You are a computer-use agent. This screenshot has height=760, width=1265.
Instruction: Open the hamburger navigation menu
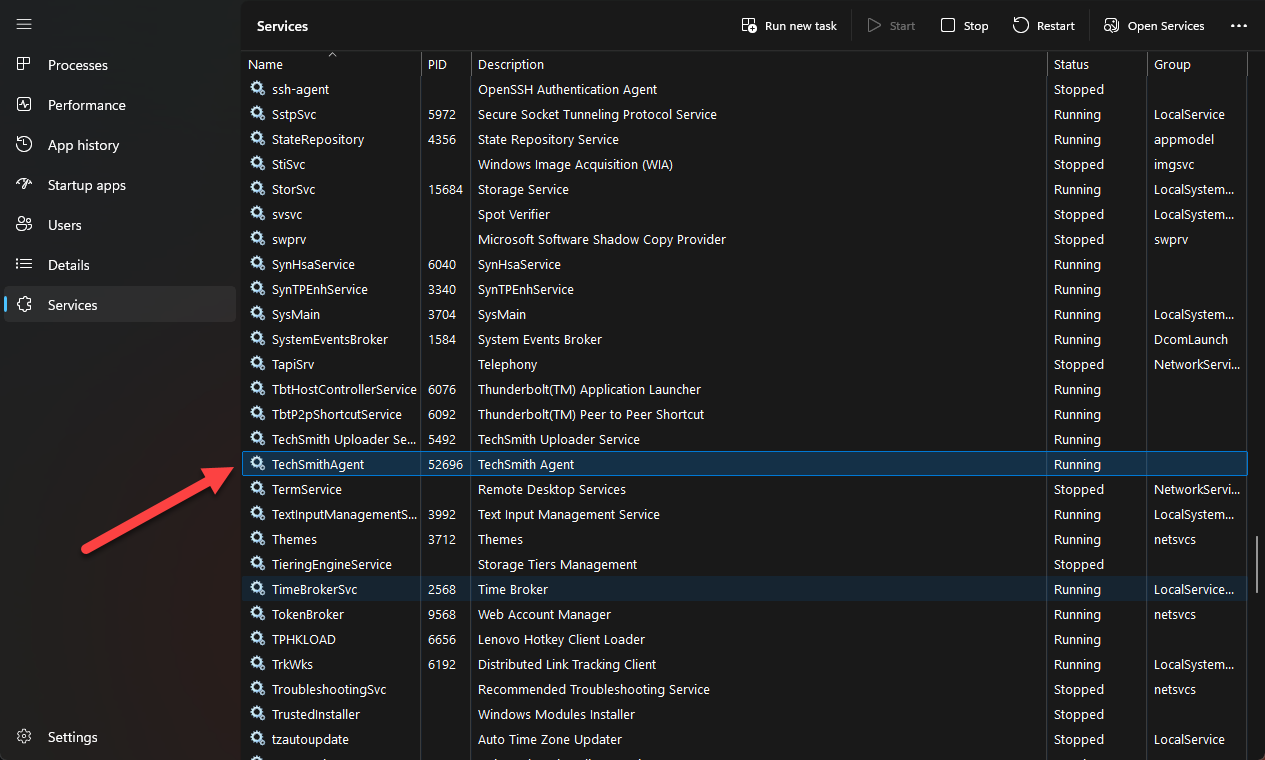pos(24,24)
